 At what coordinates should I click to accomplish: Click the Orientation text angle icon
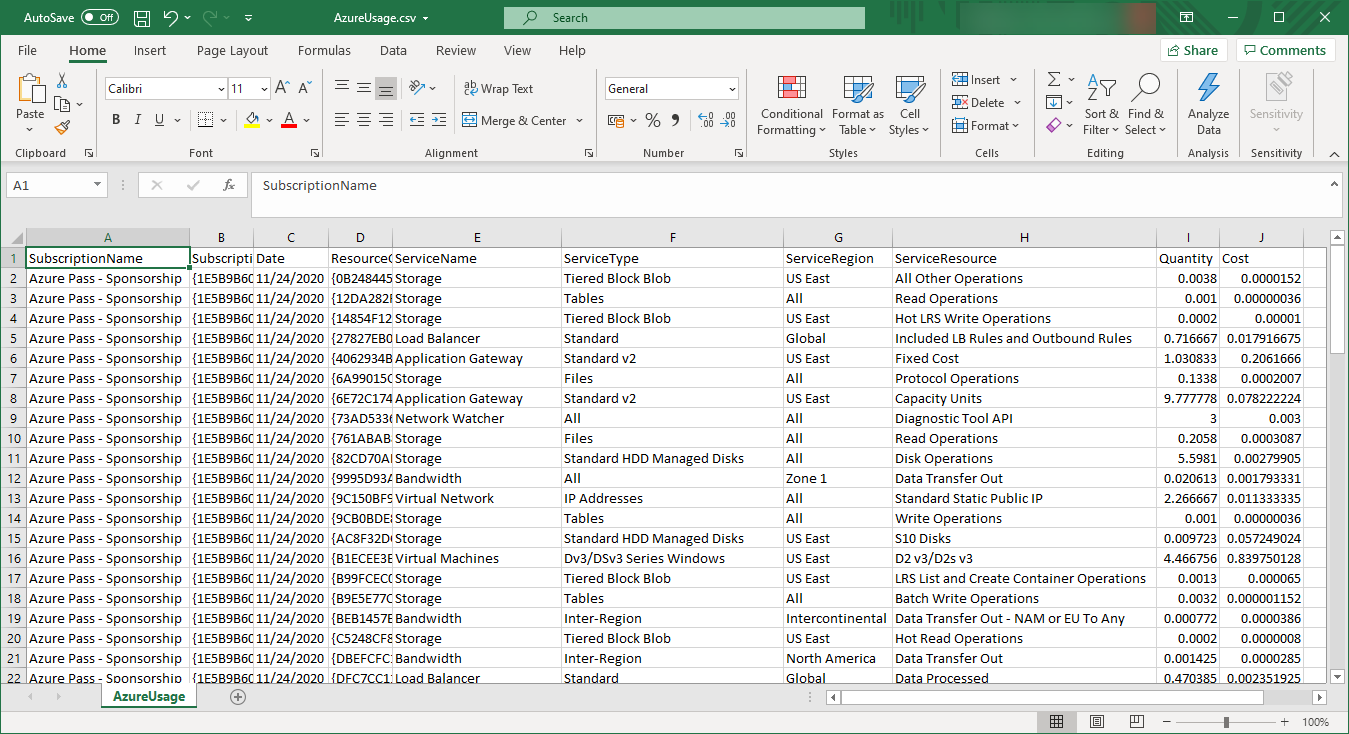tap(418, 88)
